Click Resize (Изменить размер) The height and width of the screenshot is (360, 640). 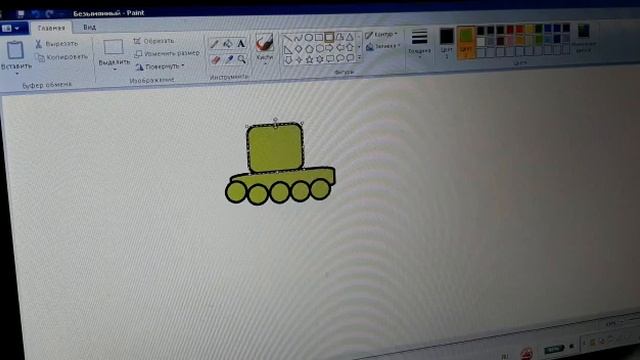click(x=167, y=53)
